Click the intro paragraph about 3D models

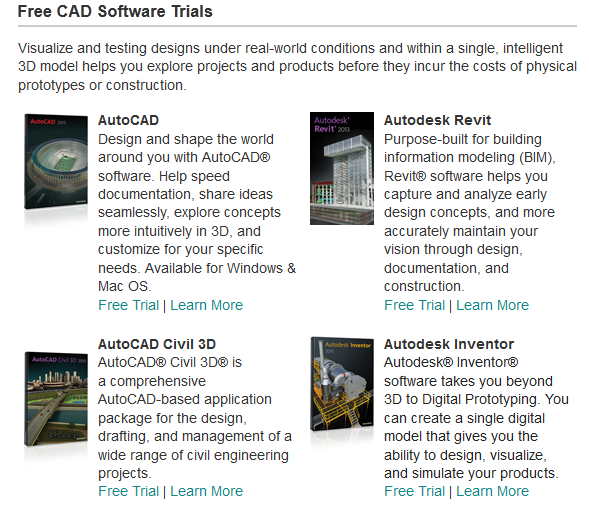pos(297,66)
